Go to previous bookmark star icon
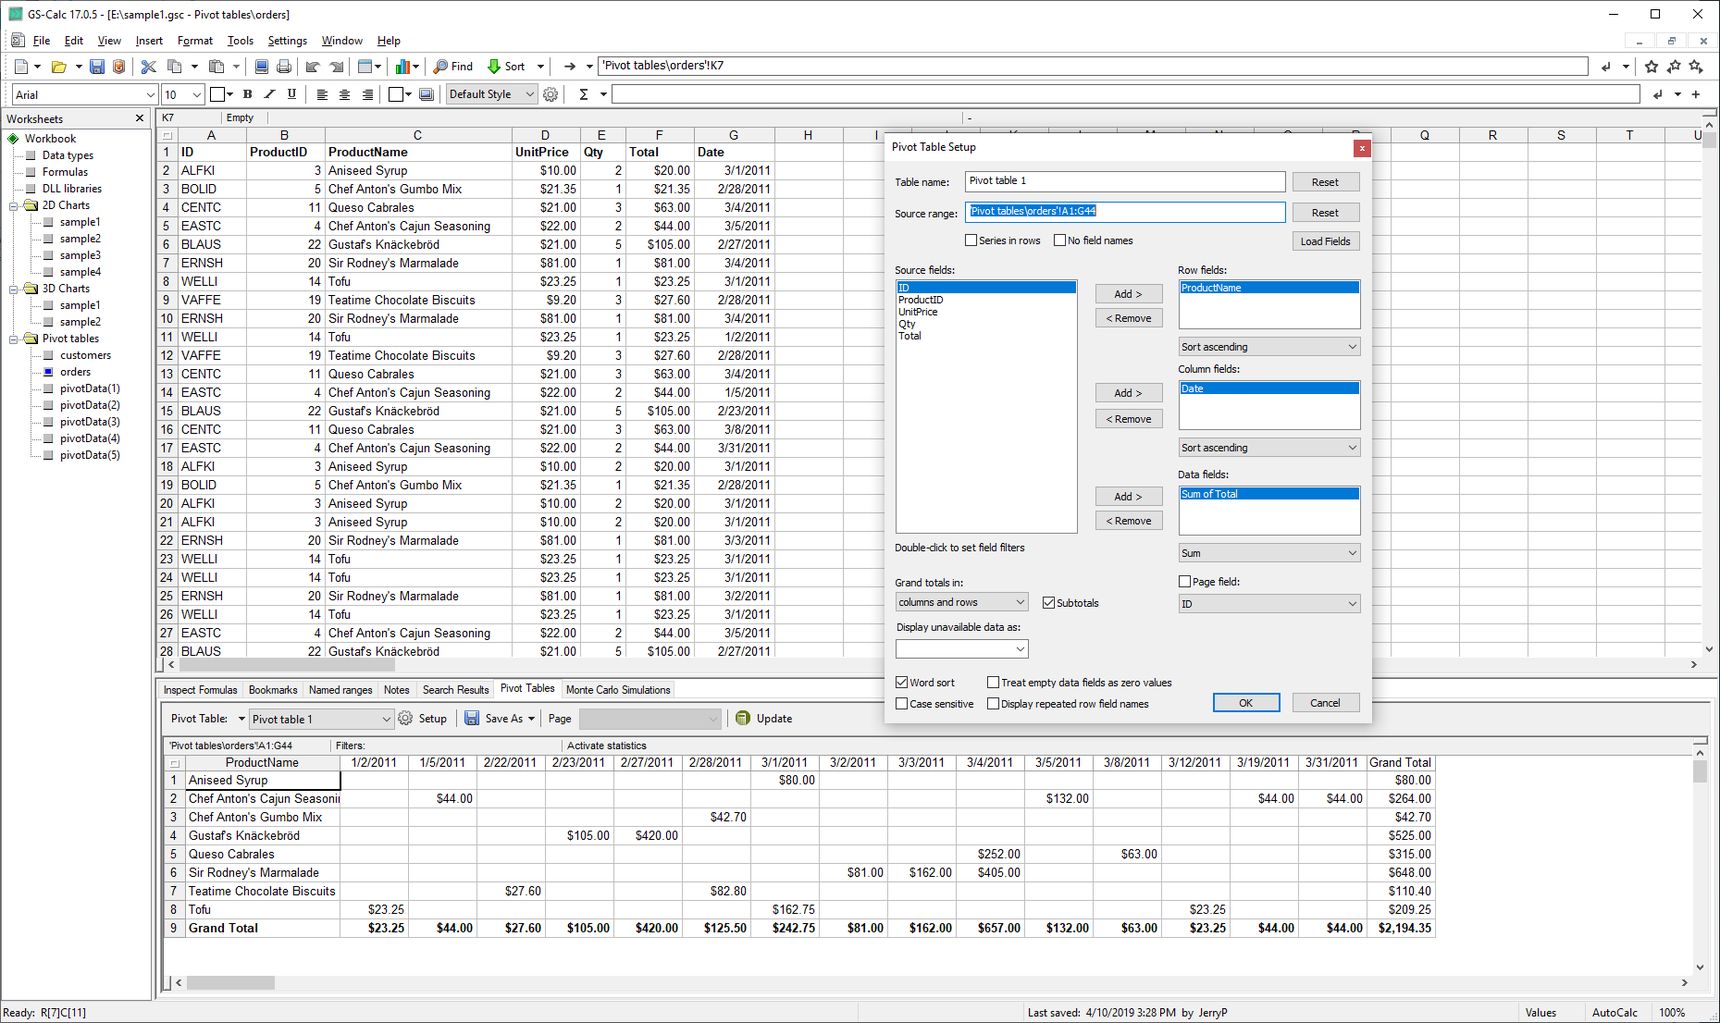Image resolution: width=1720 pixels, height=1023 pixels. pos(1673,66)
